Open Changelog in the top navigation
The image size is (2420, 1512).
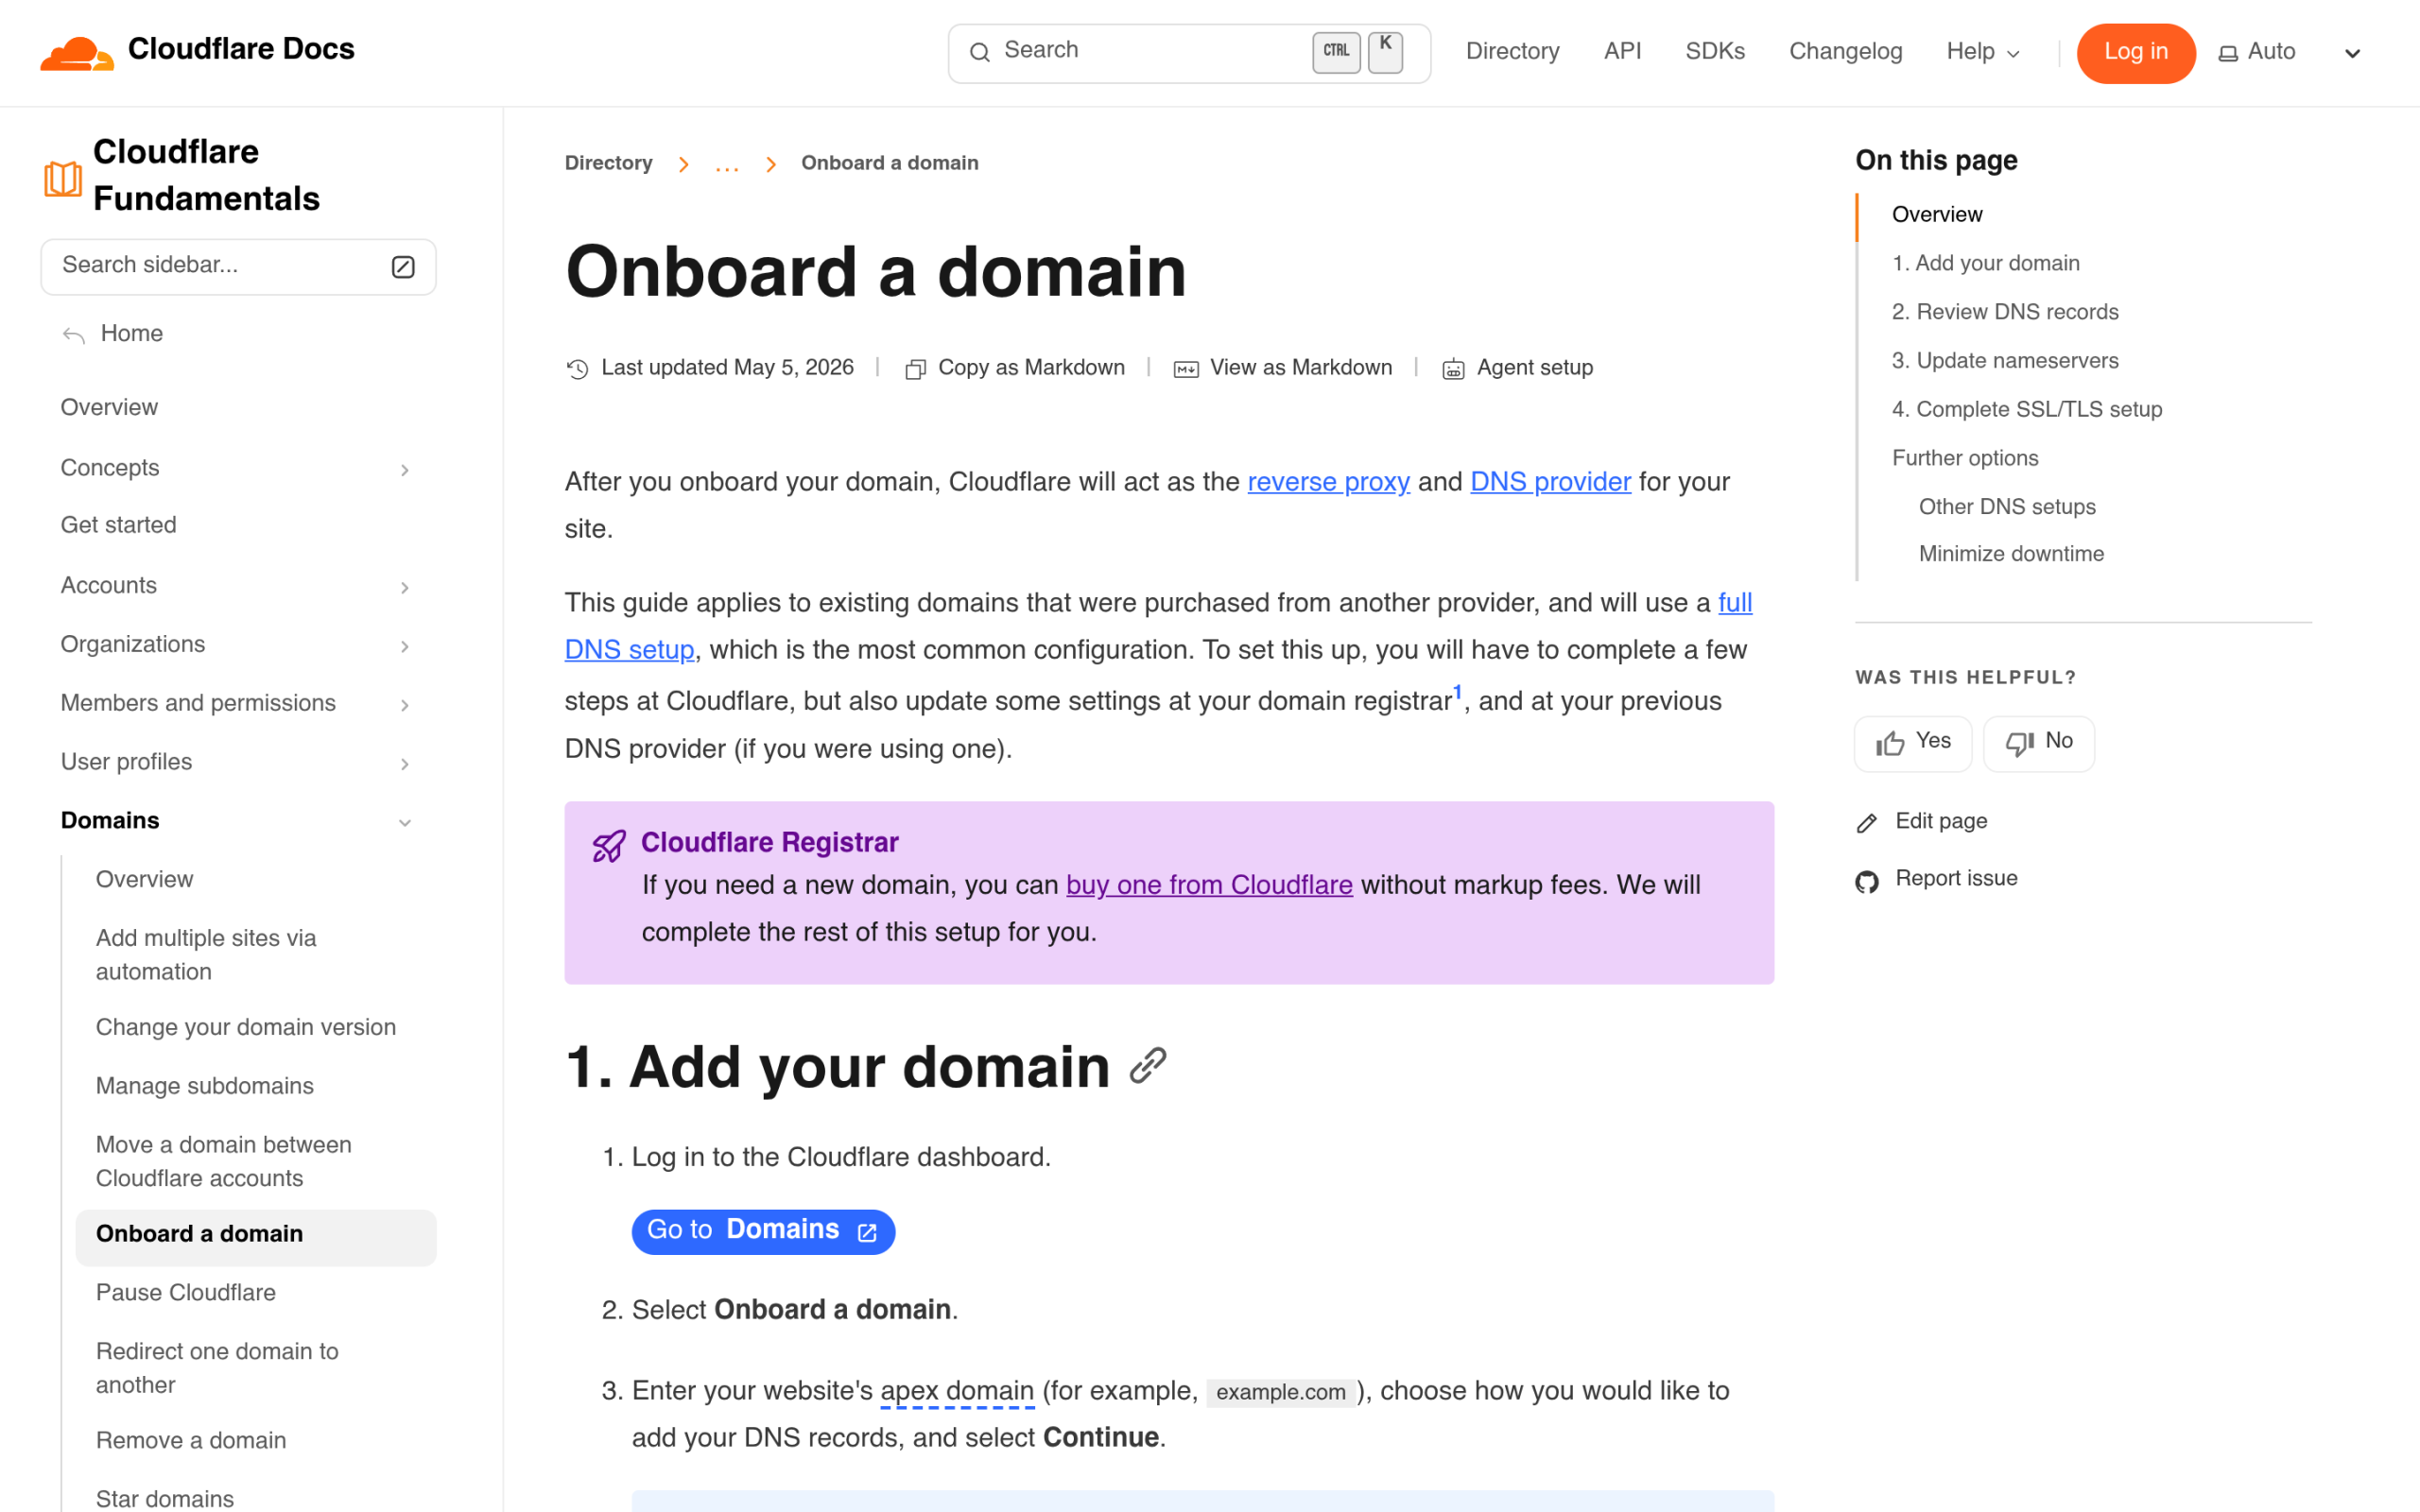(x=1845, y=52)
